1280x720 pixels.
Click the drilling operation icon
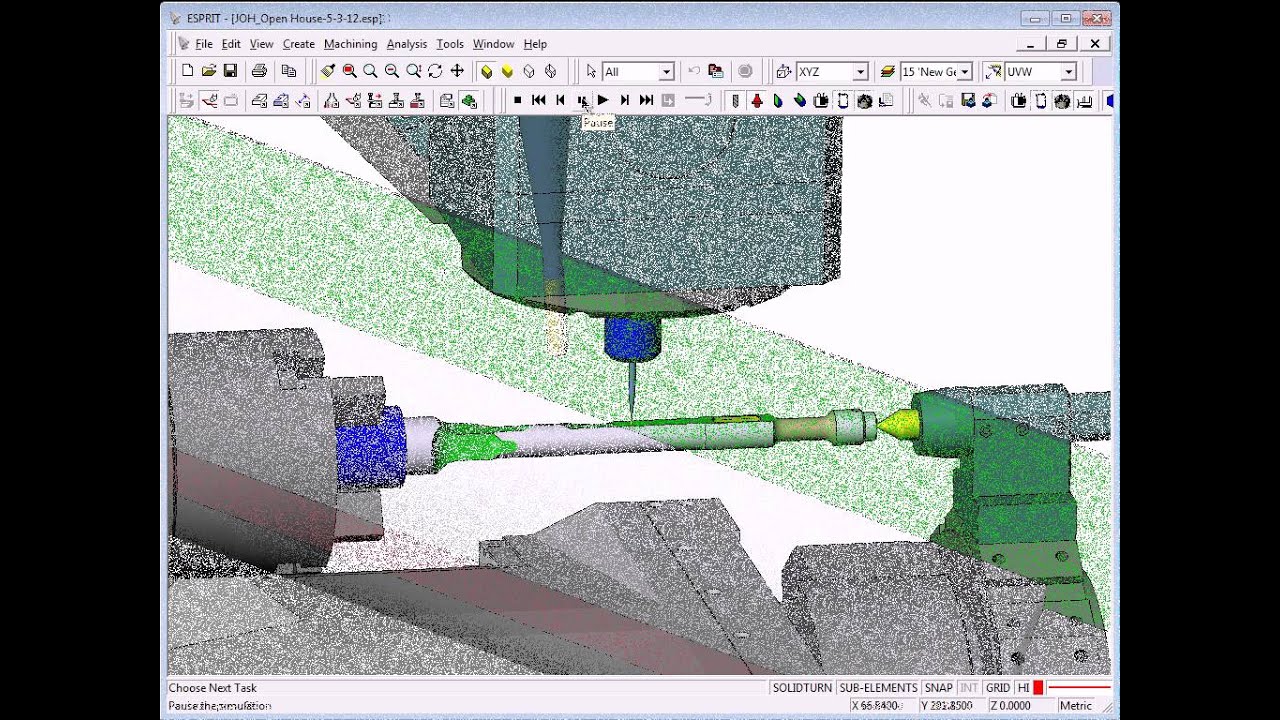click(x=396, y=100)
